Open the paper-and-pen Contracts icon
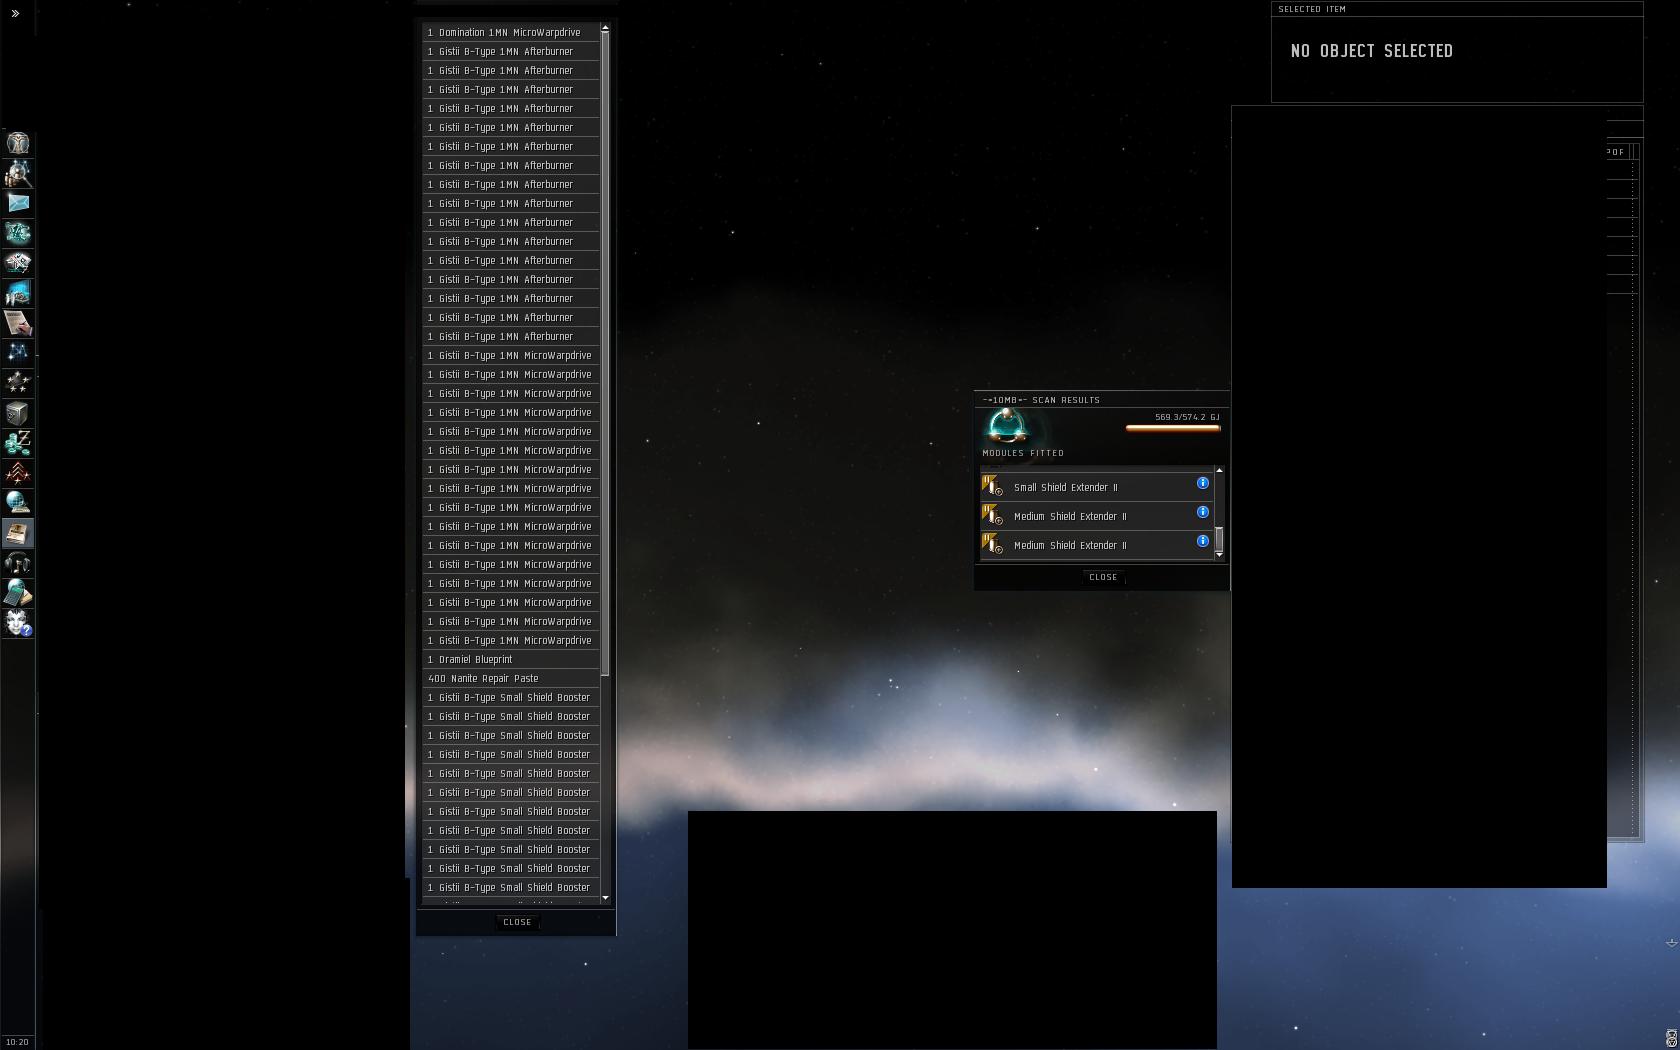Image resolution: width=1680 pixels, height=1050 pixels. click(x=18, y=323)
